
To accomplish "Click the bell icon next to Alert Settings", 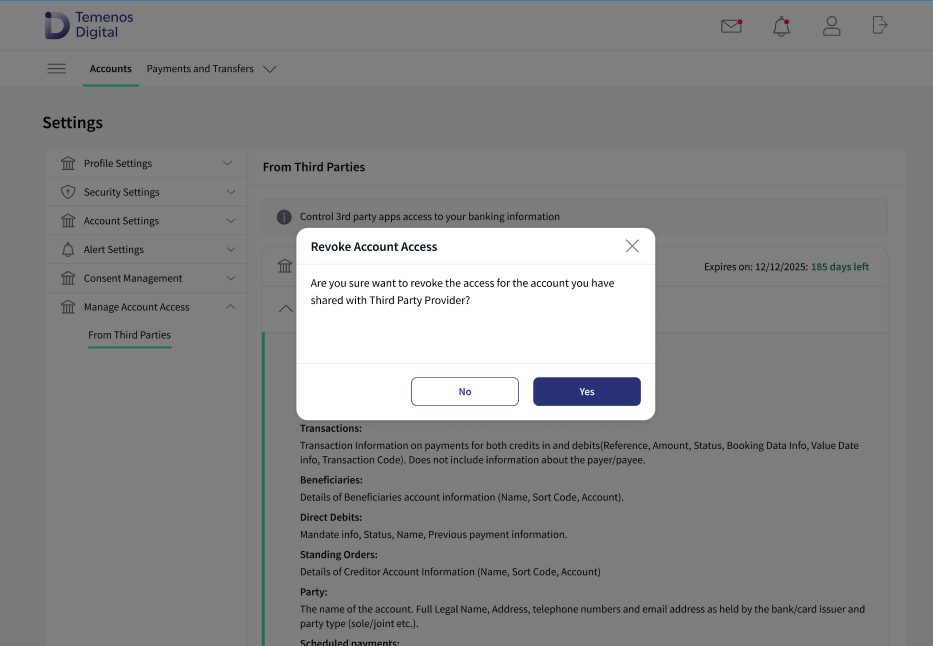I will (x=68, y=249).
